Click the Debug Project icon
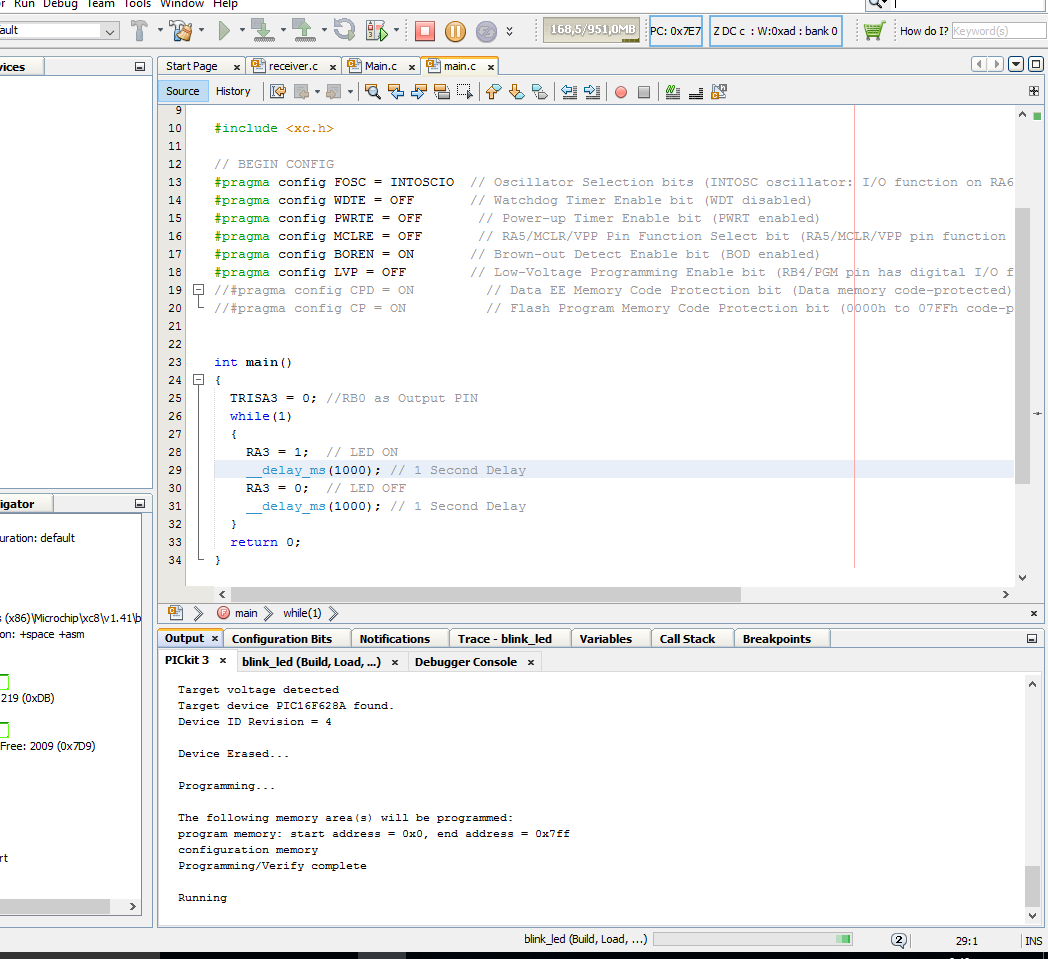 pos(377,31)
